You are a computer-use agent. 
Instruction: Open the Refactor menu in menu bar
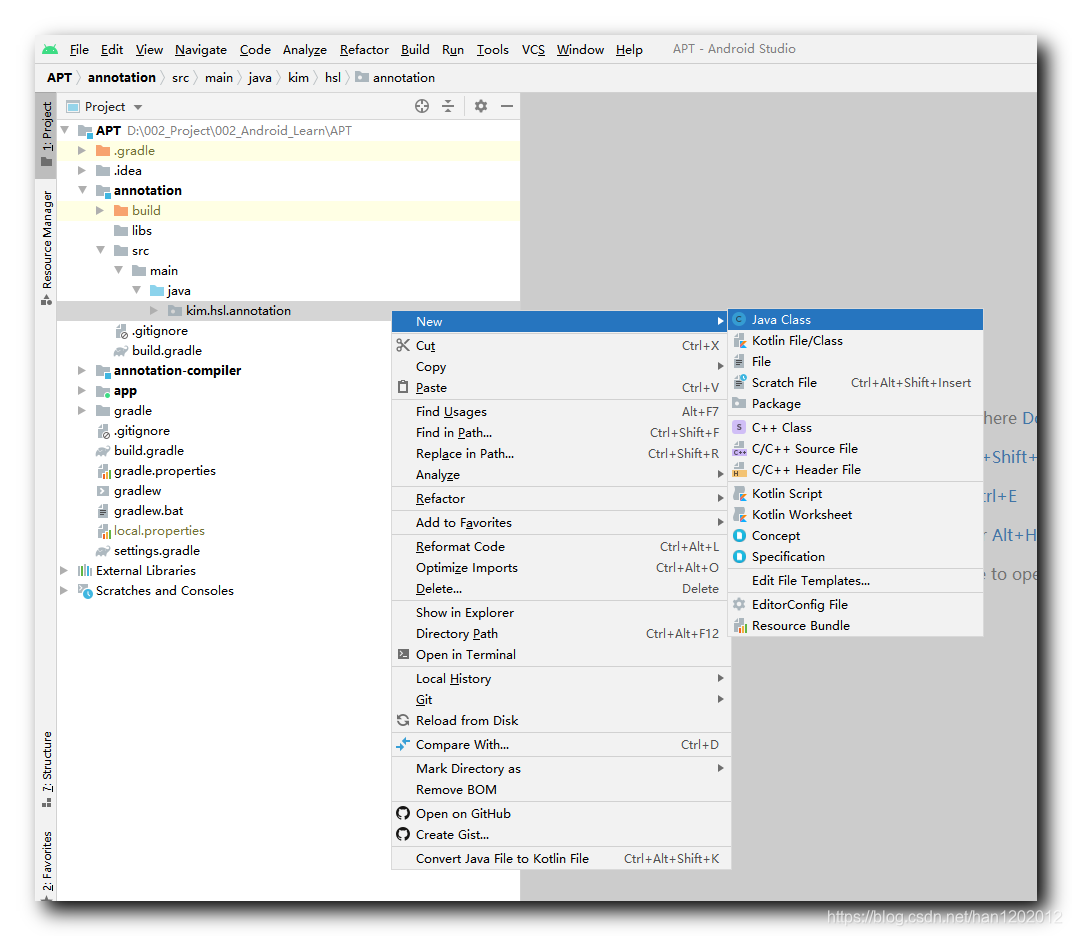coord(364,50)
